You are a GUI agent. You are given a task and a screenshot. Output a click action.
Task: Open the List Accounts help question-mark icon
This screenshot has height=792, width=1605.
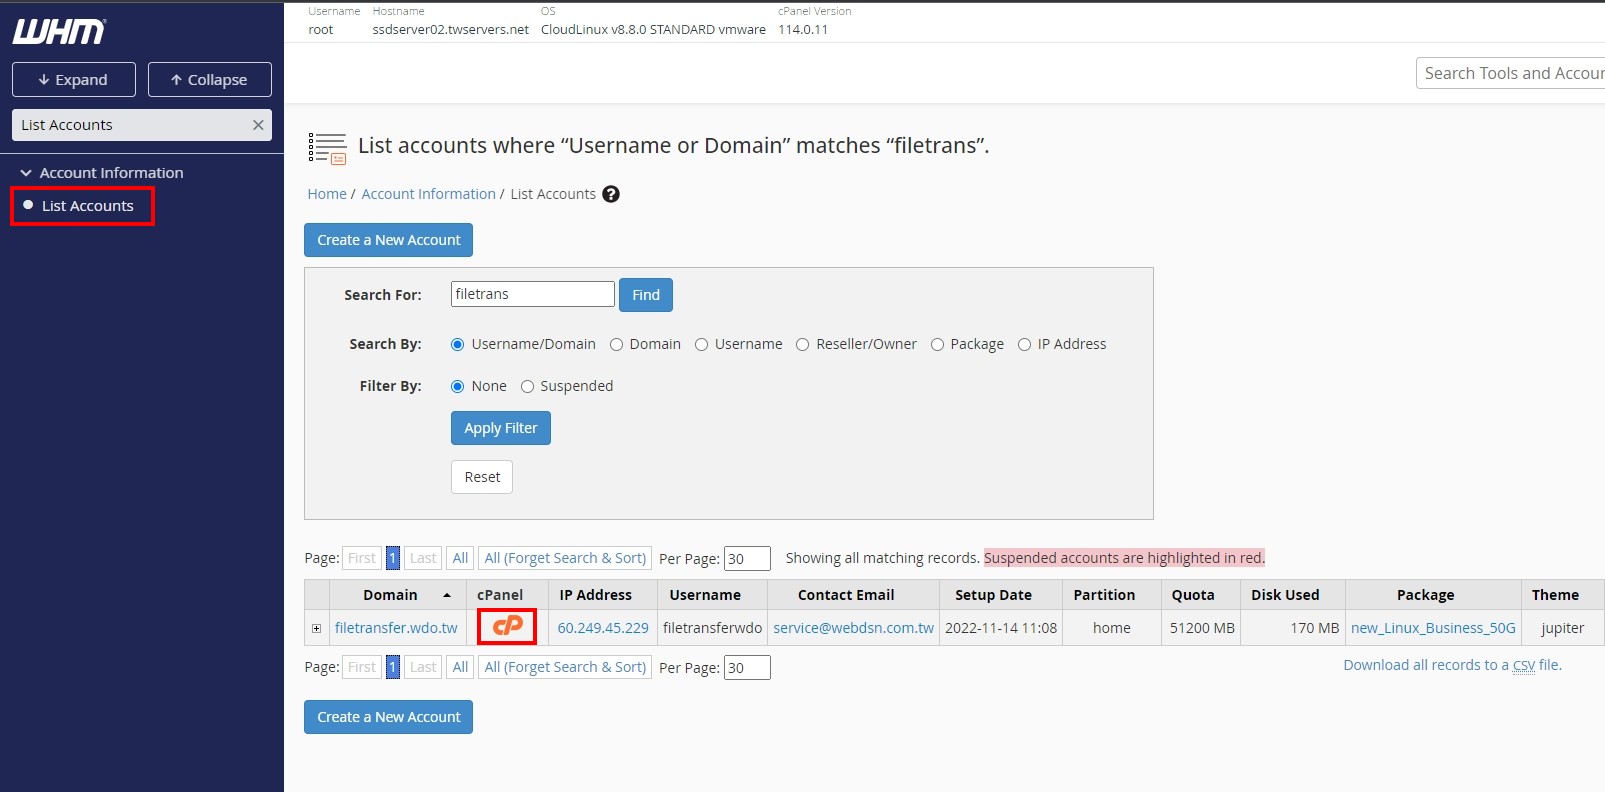pos(611,194)
